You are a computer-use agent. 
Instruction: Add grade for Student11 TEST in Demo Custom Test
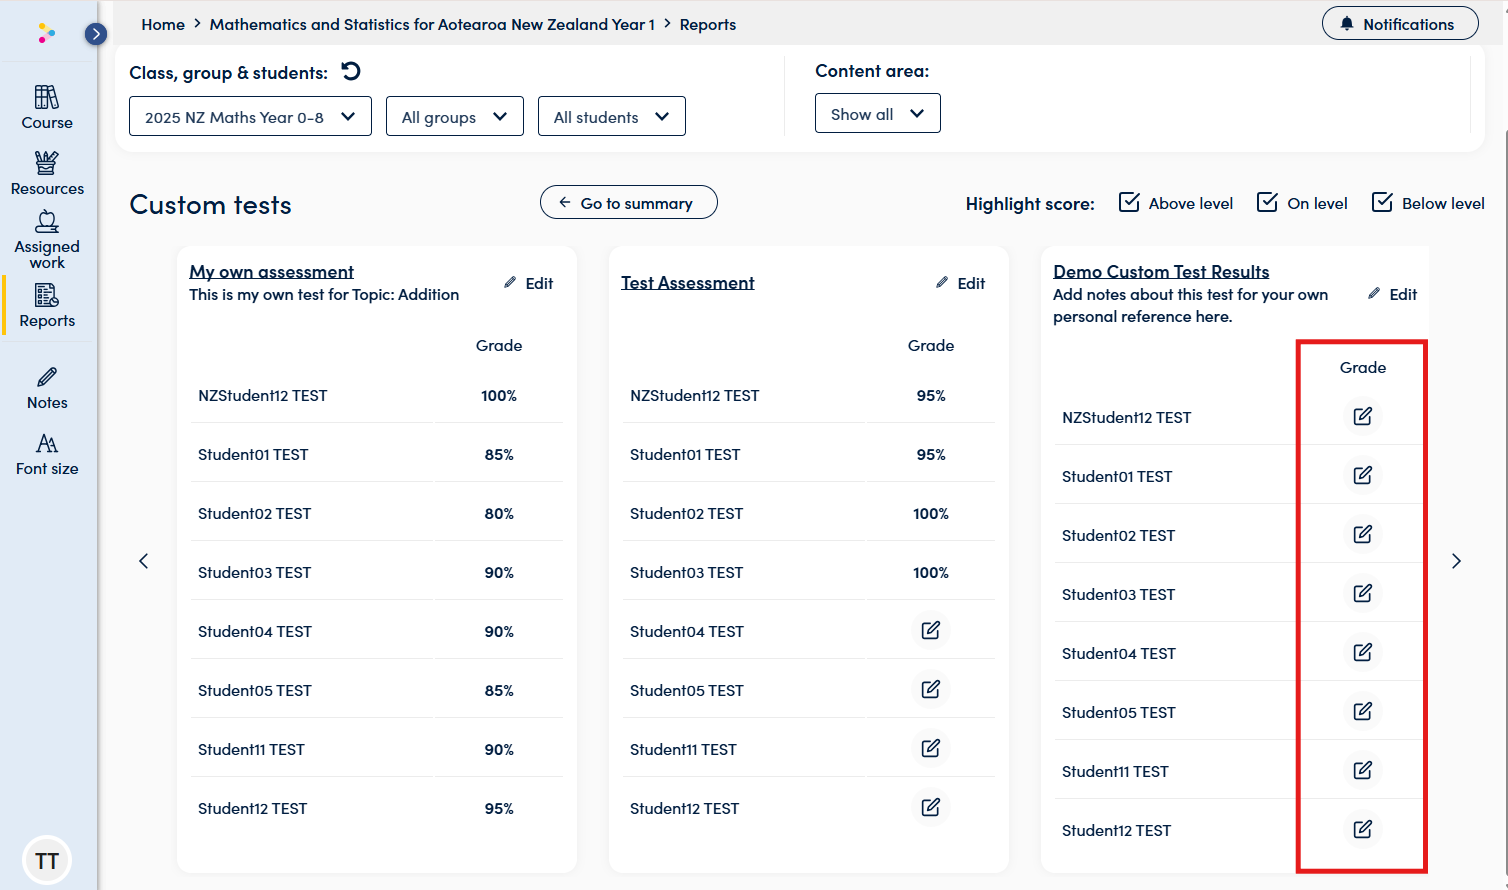click(x=1363, y=770)
